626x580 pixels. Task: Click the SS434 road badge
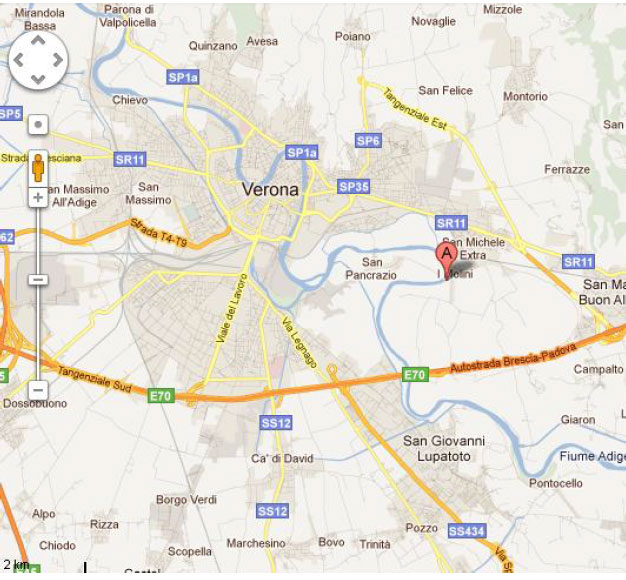[x=466, y=531]
